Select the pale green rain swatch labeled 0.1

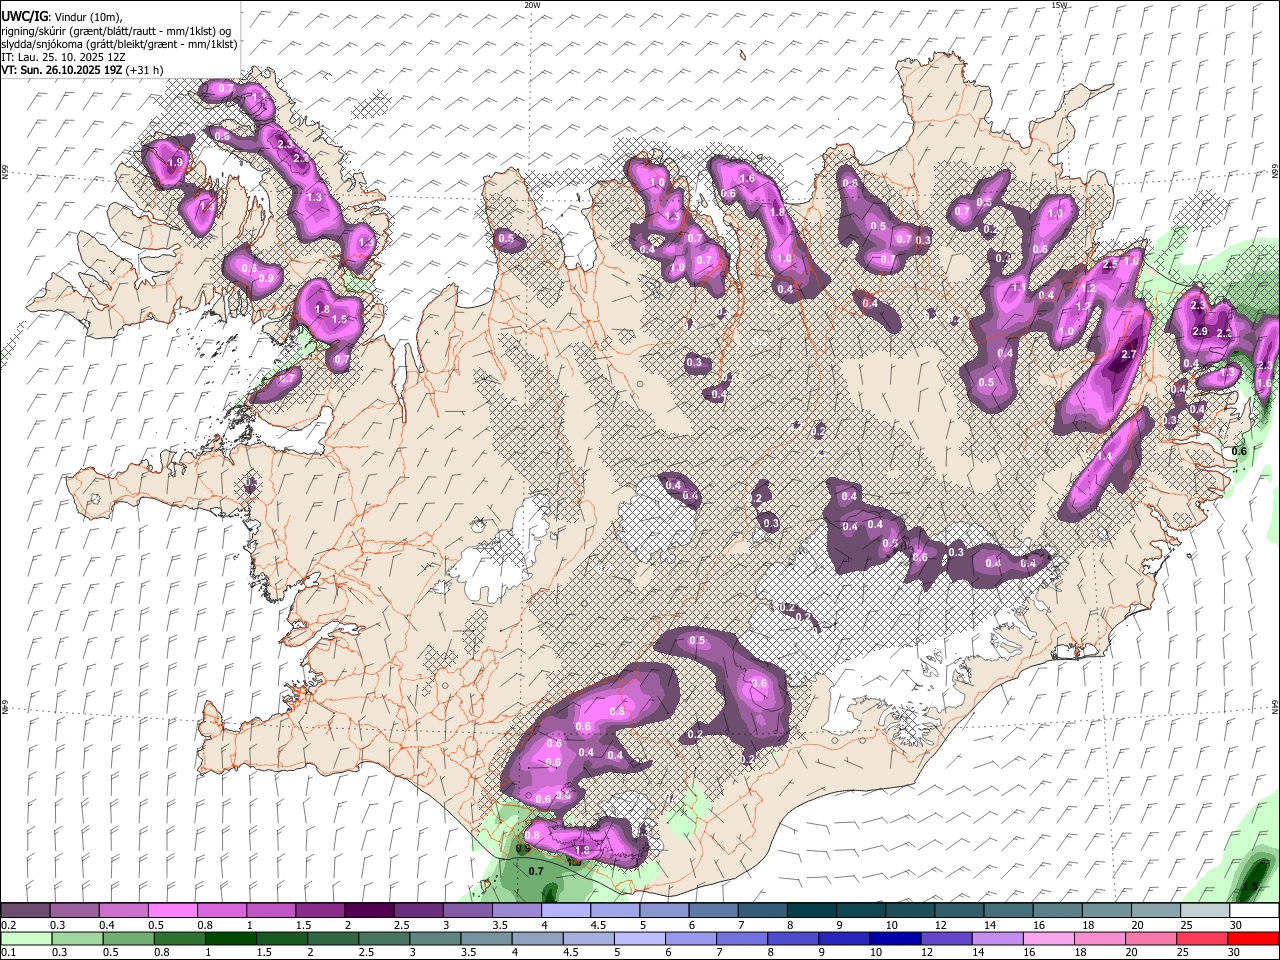tap(25, 938)
